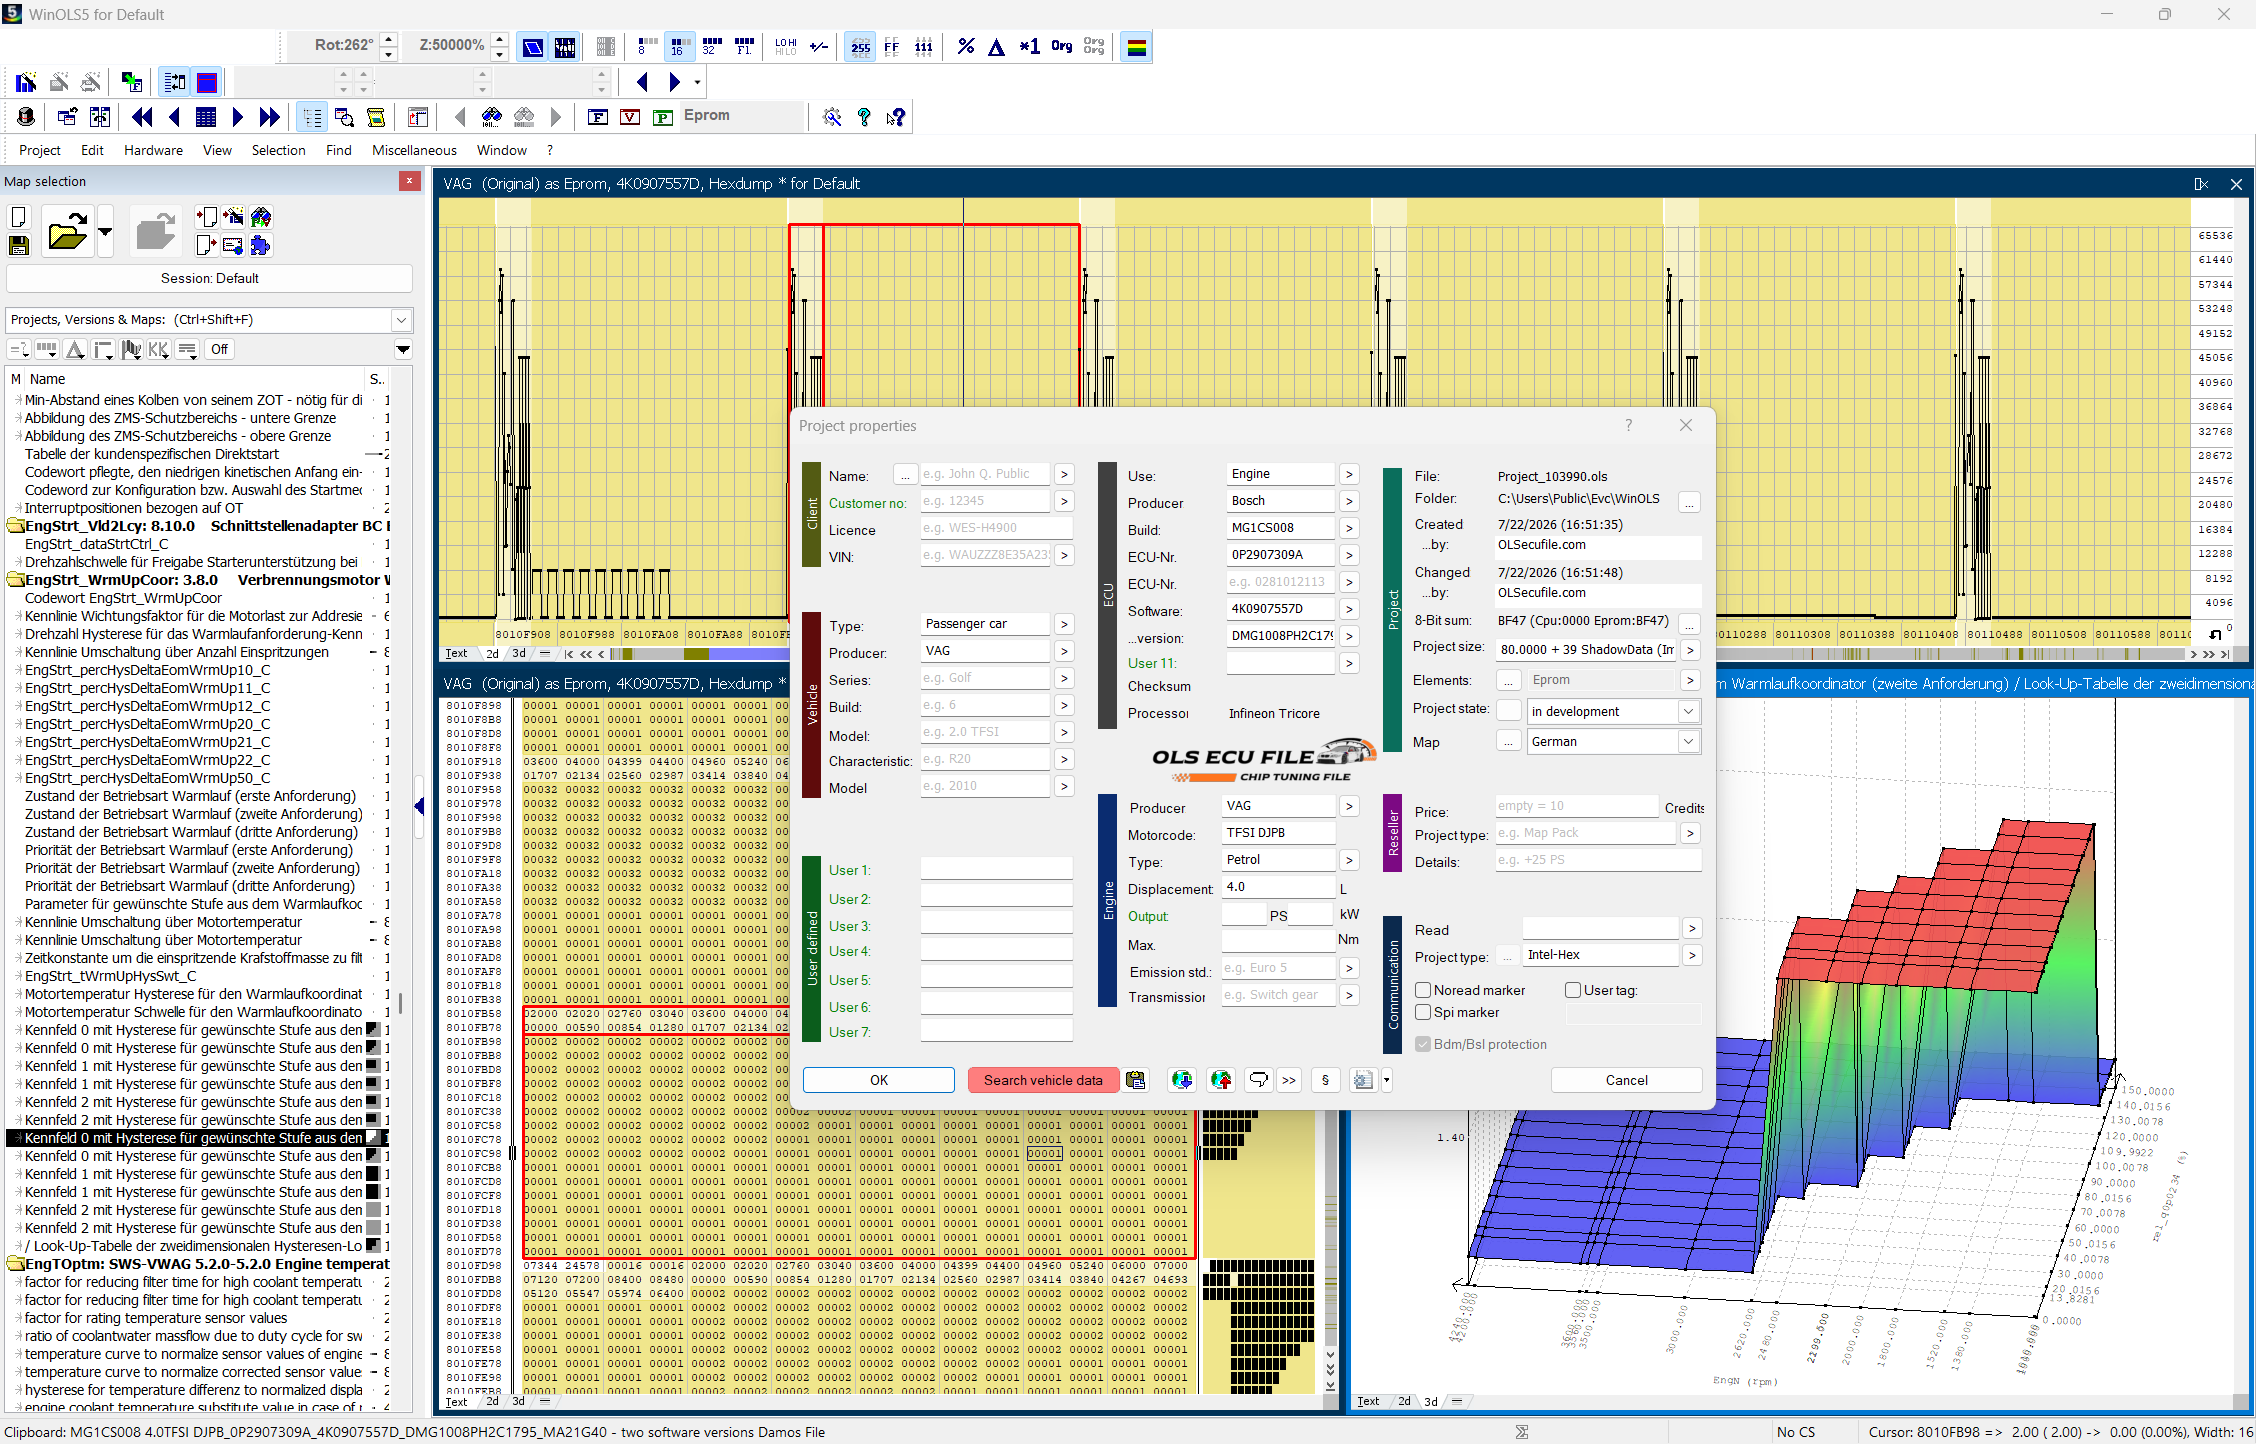Jump to first map with double-left arrow
Image resolution: width=2256 pixels, height=1444 pixels.
[142, 117]
